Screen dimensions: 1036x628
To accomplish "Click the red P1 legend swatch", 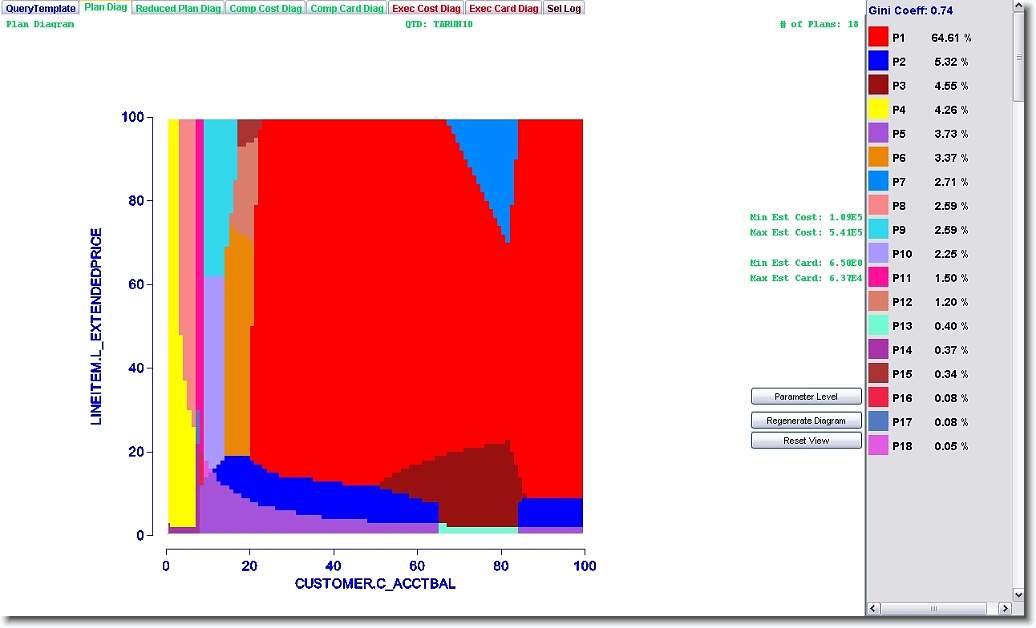I will (x=878, y=38).
